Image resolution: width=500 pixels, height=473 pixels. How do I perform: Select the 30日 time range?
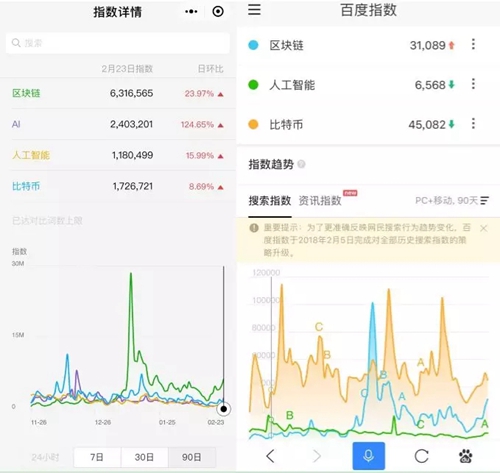coord(144,457)
